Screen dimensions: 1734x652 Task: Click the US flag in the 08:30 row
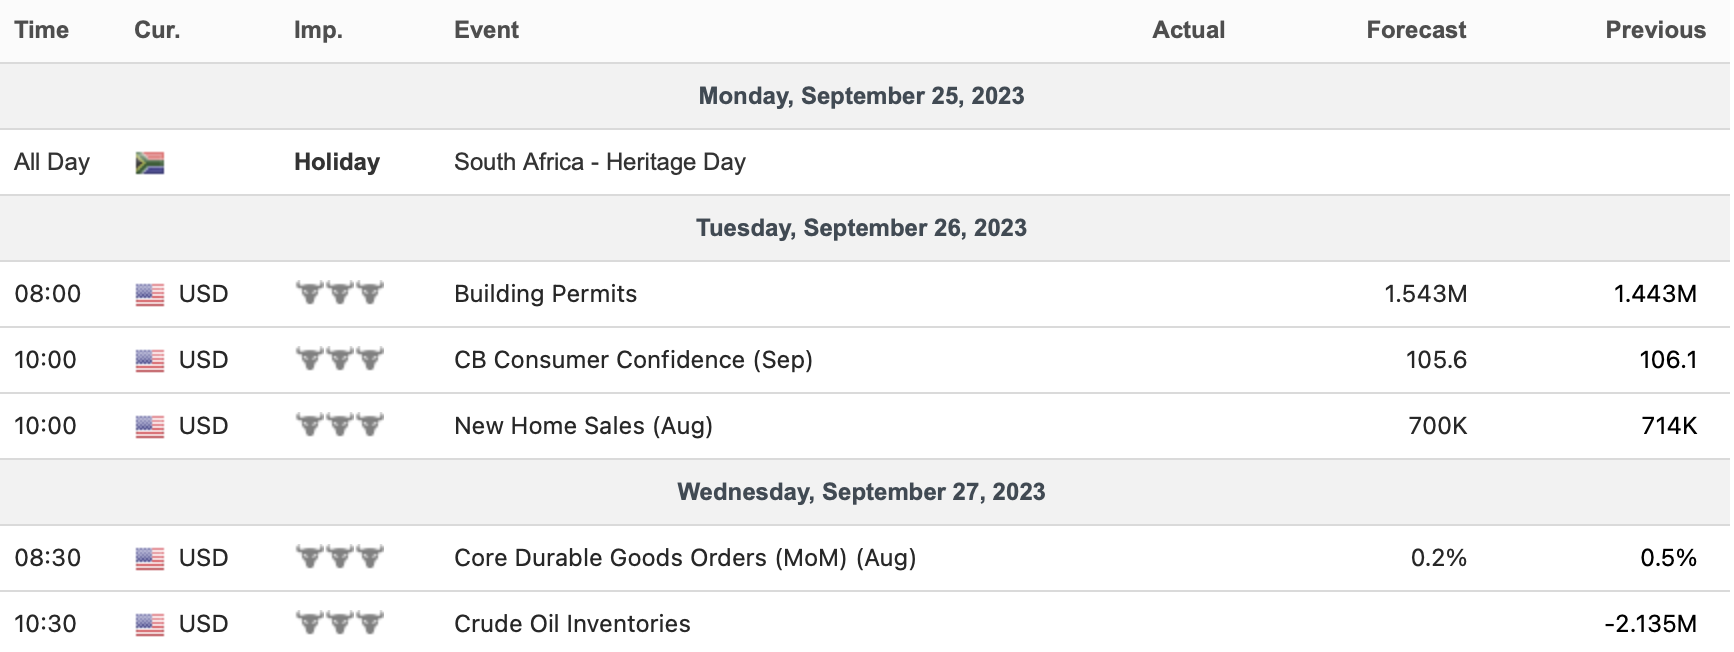tap(150, 559)
